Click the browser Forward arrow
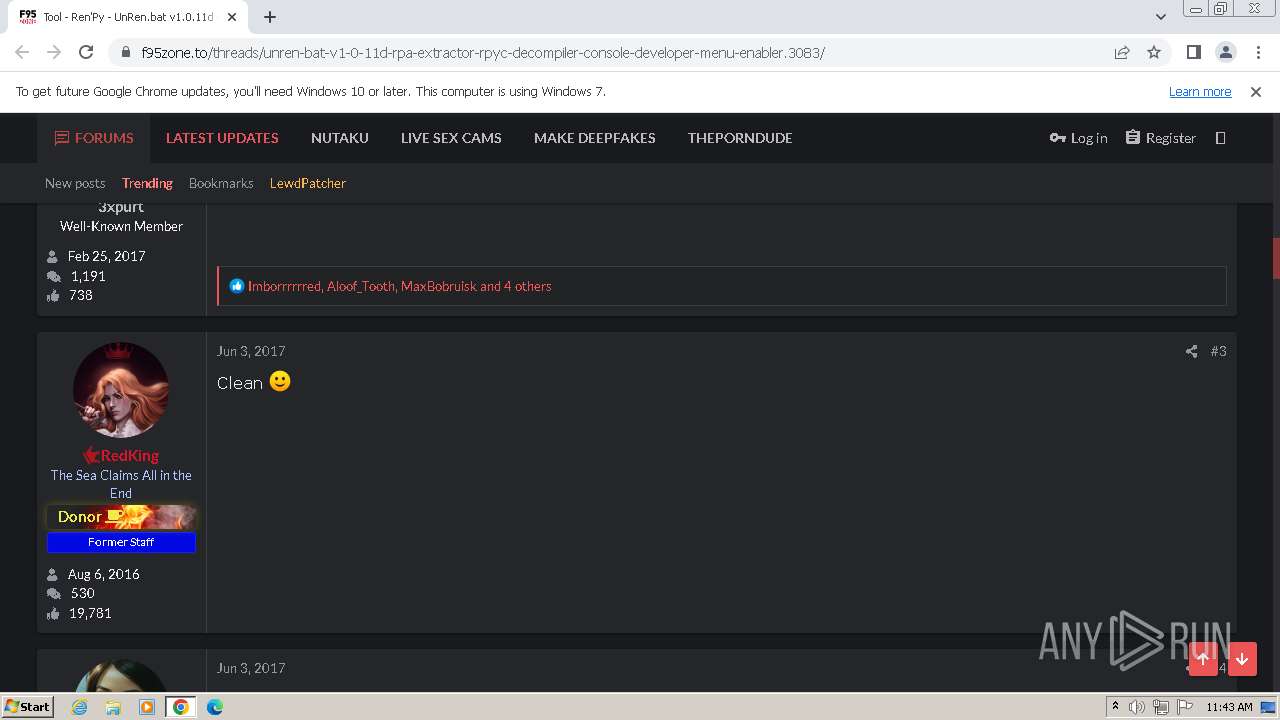 click(x=54, y=52)
